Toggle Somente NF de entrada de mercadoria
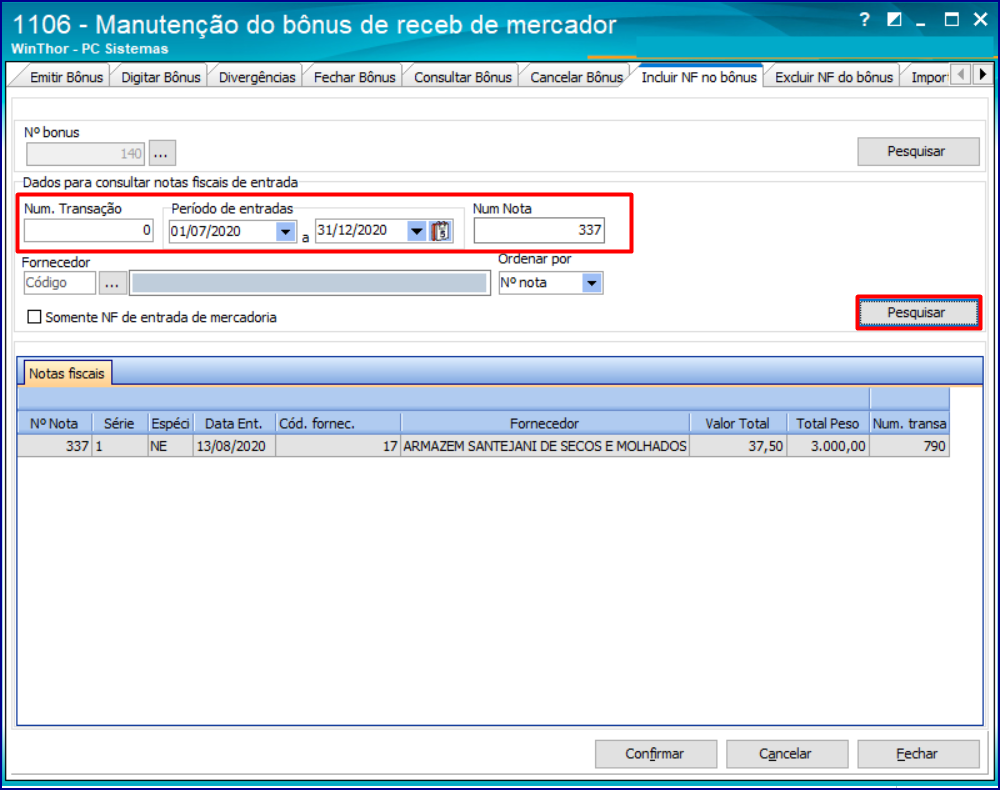This screenshot has width=1000, height=790. click(x=34, y=317)
